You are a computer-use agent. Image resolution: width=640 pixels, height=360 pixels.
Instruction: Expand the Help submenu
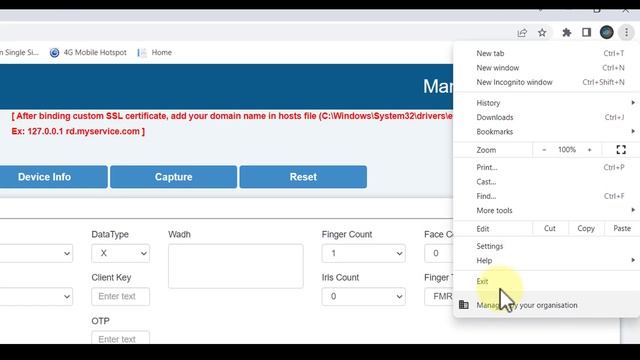tap(547, 260)
